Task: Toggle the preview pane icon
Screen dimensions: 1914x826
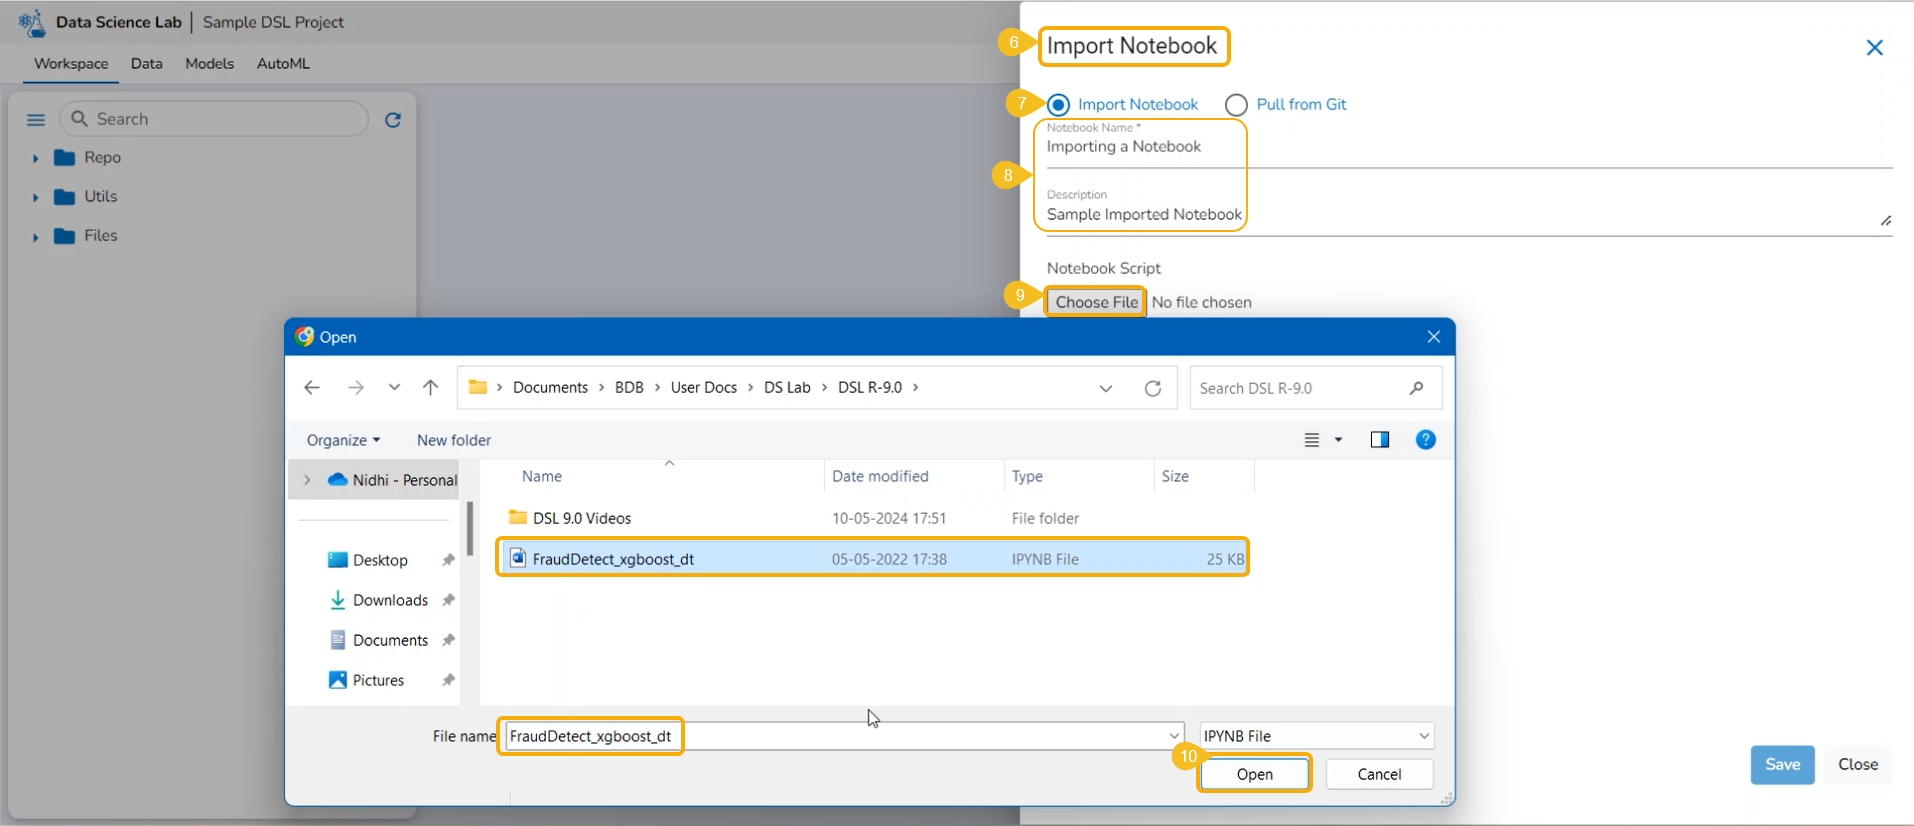Action: click(1379, 440)
